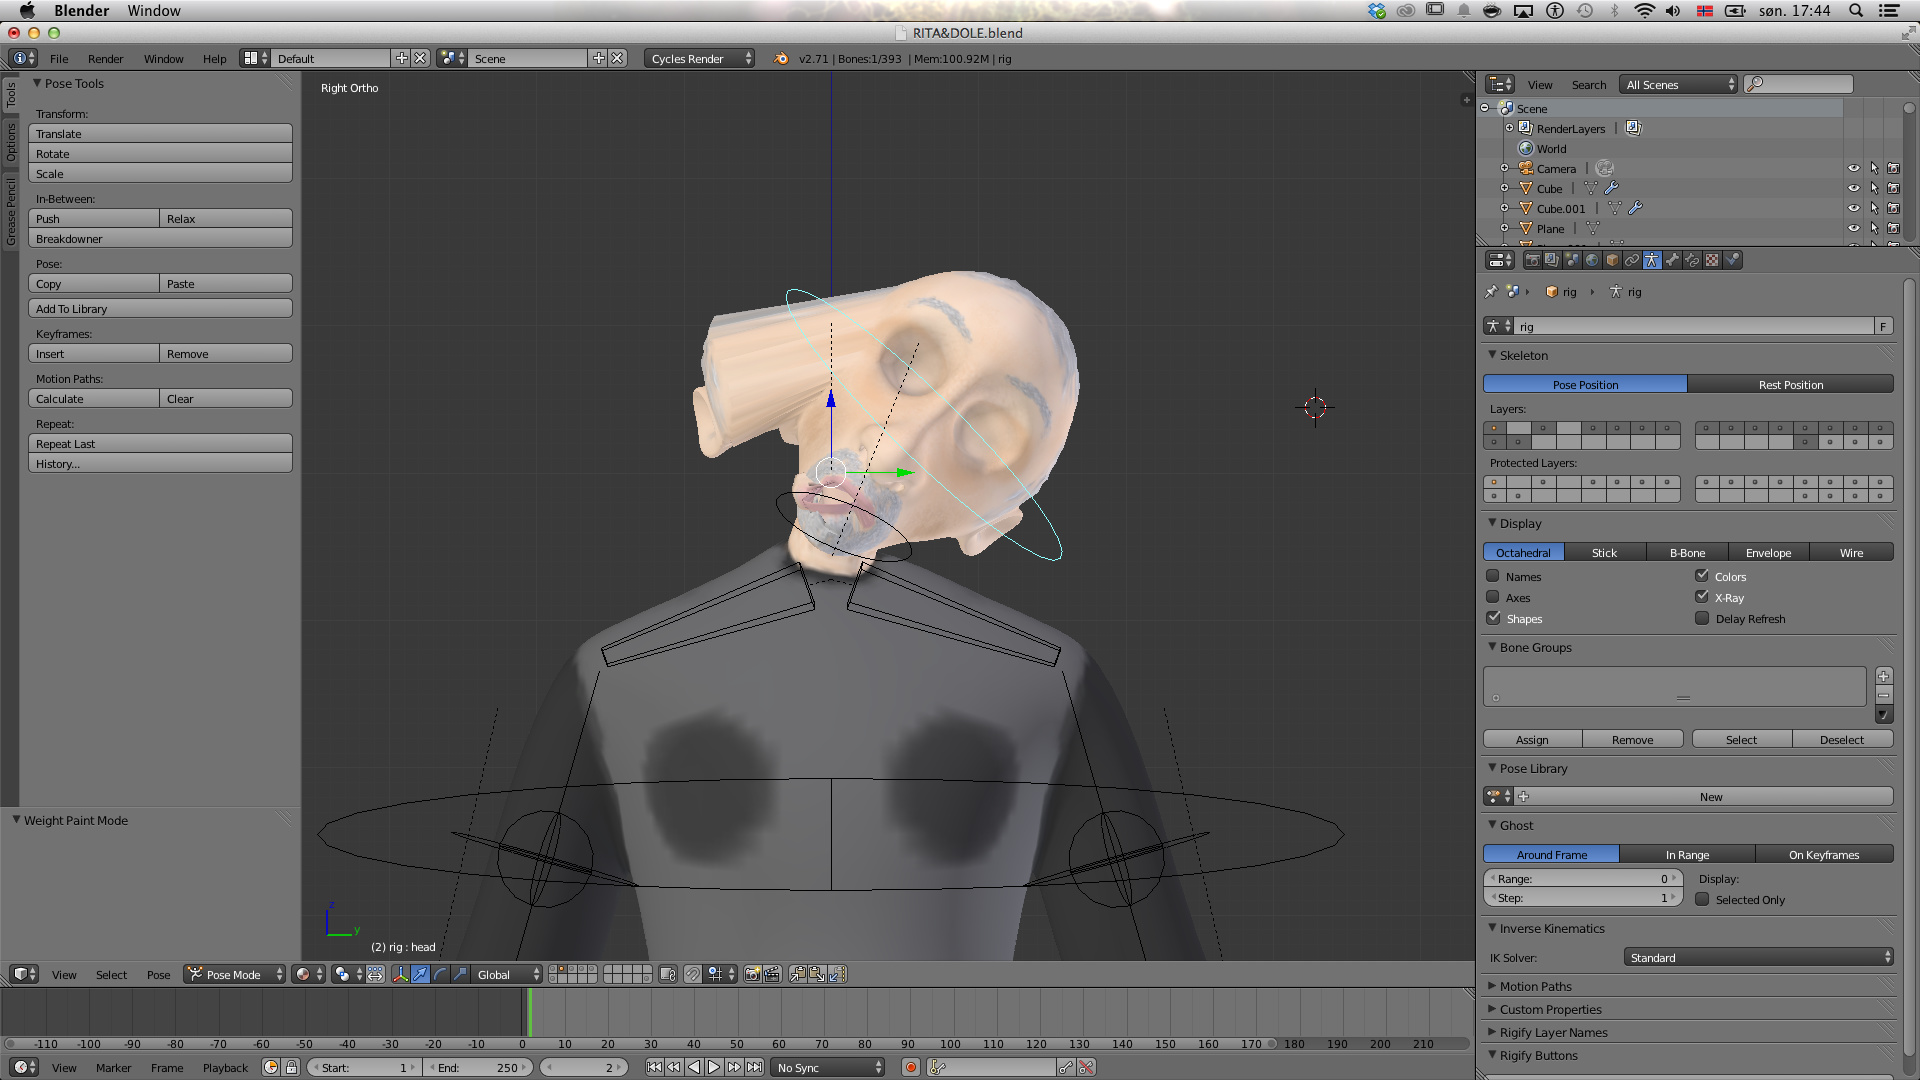Open the Pose menu in 3D view header
The height and width of the screenshot is (1080, 1920).
pyautogui.click(x=158, y=974)
